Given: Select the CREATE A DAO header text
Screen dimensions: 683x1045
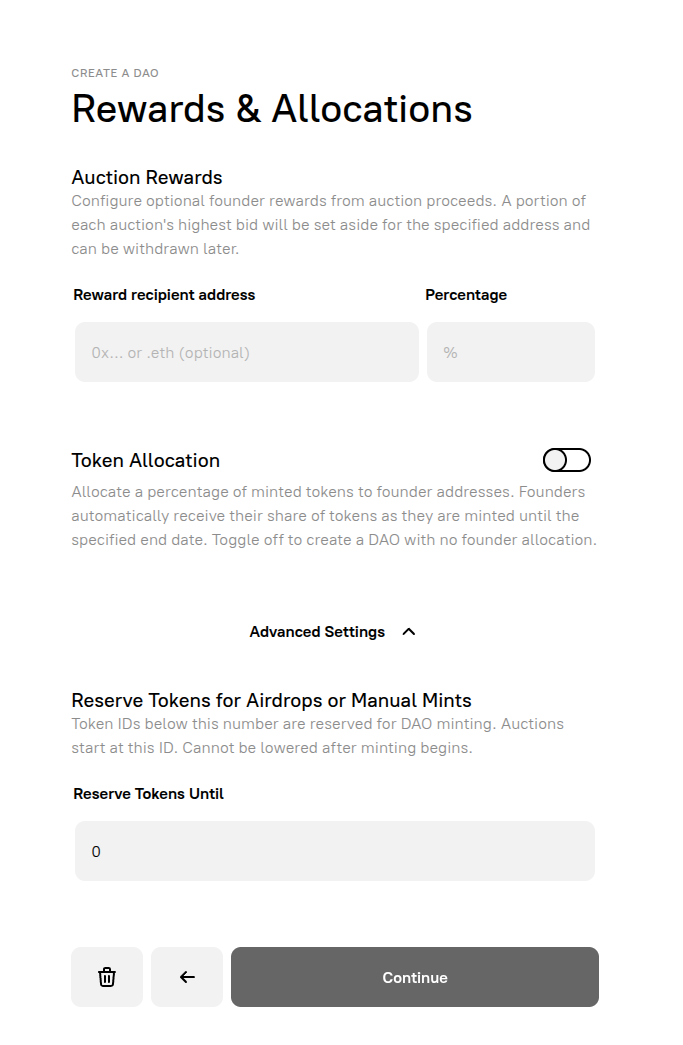Looking at the screenshot, I should click(x=115, y=73).
